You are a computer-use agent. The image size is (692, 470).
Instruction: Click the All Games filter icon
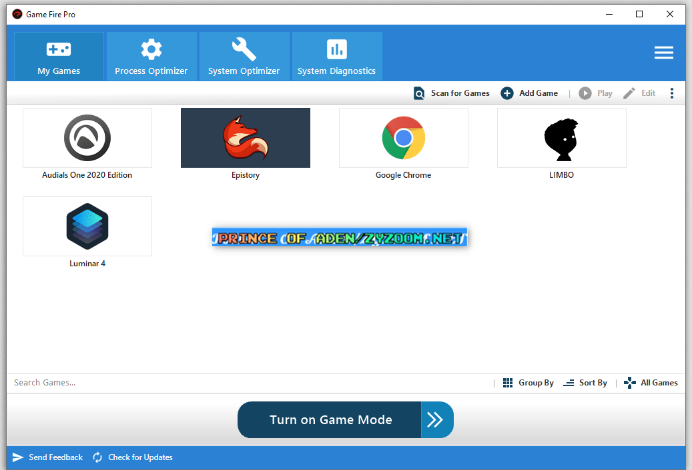coord(630,383)
